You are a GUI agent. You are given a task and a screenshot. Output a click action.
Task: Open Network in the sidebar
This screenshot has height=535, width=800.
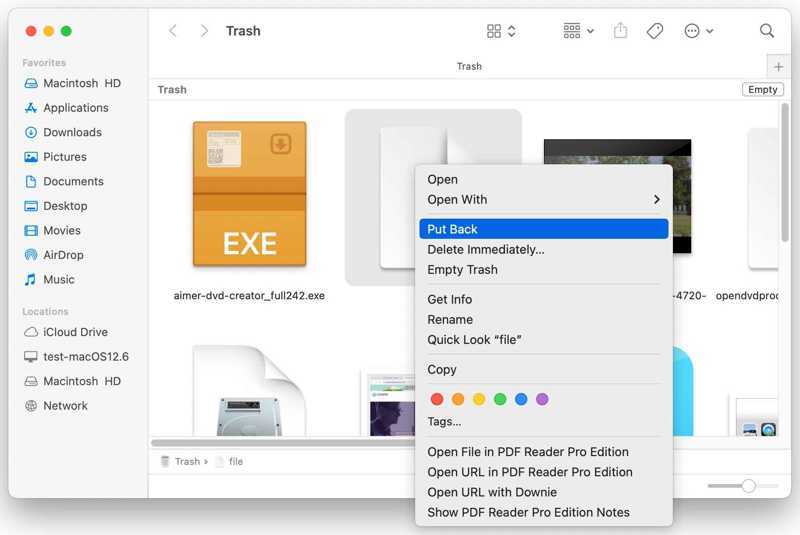coord(56,405)
